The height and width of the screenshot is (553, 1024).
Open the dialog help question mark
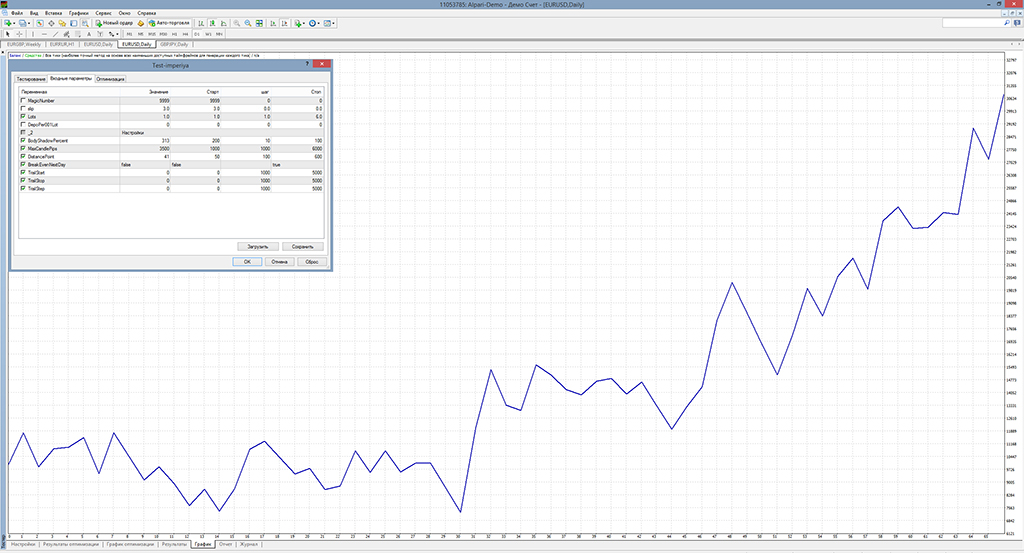click(308, 64)
